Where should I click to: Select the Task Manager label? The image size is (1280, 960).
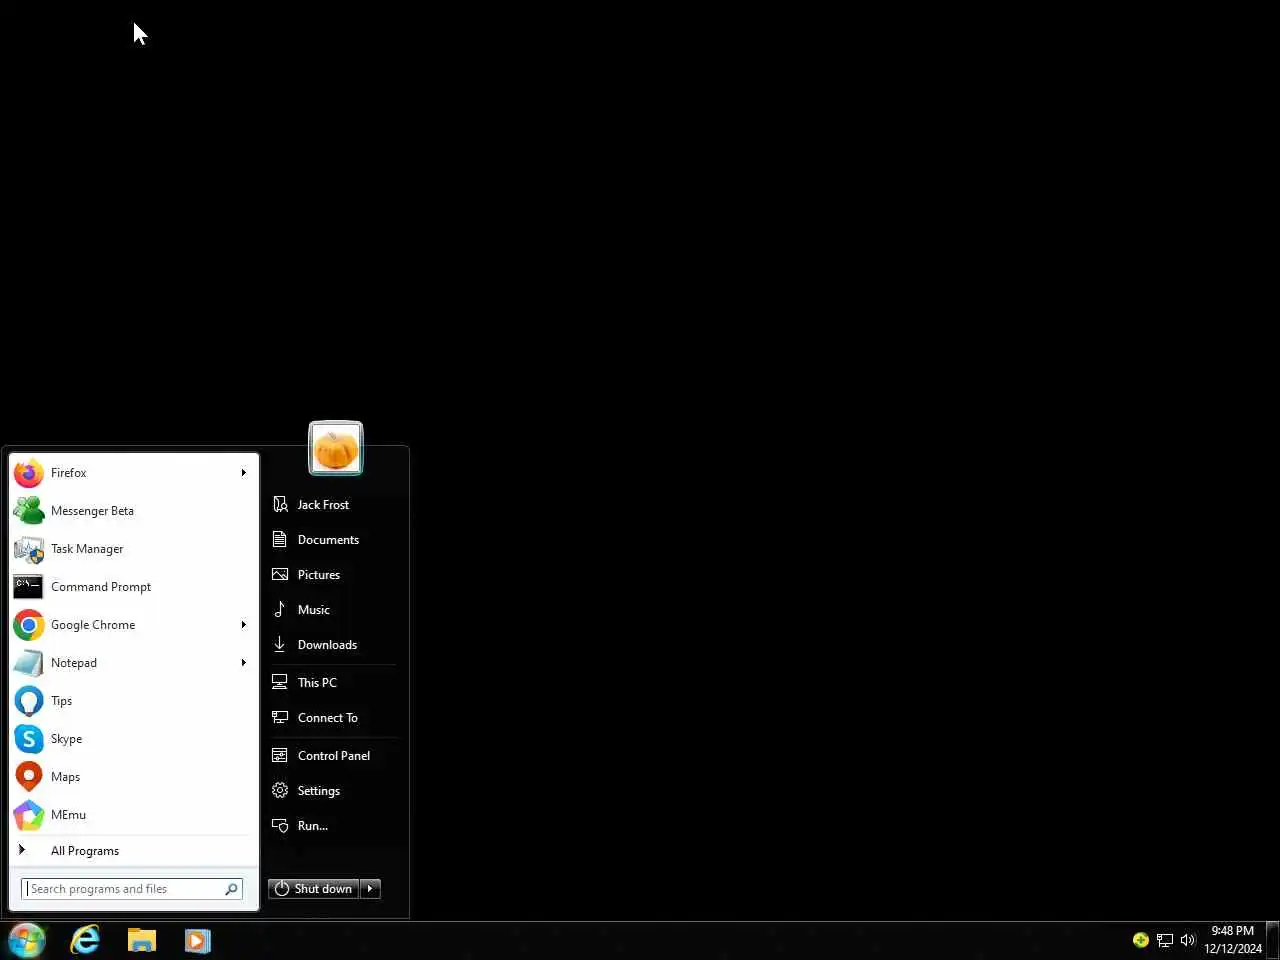coord(87,549)
